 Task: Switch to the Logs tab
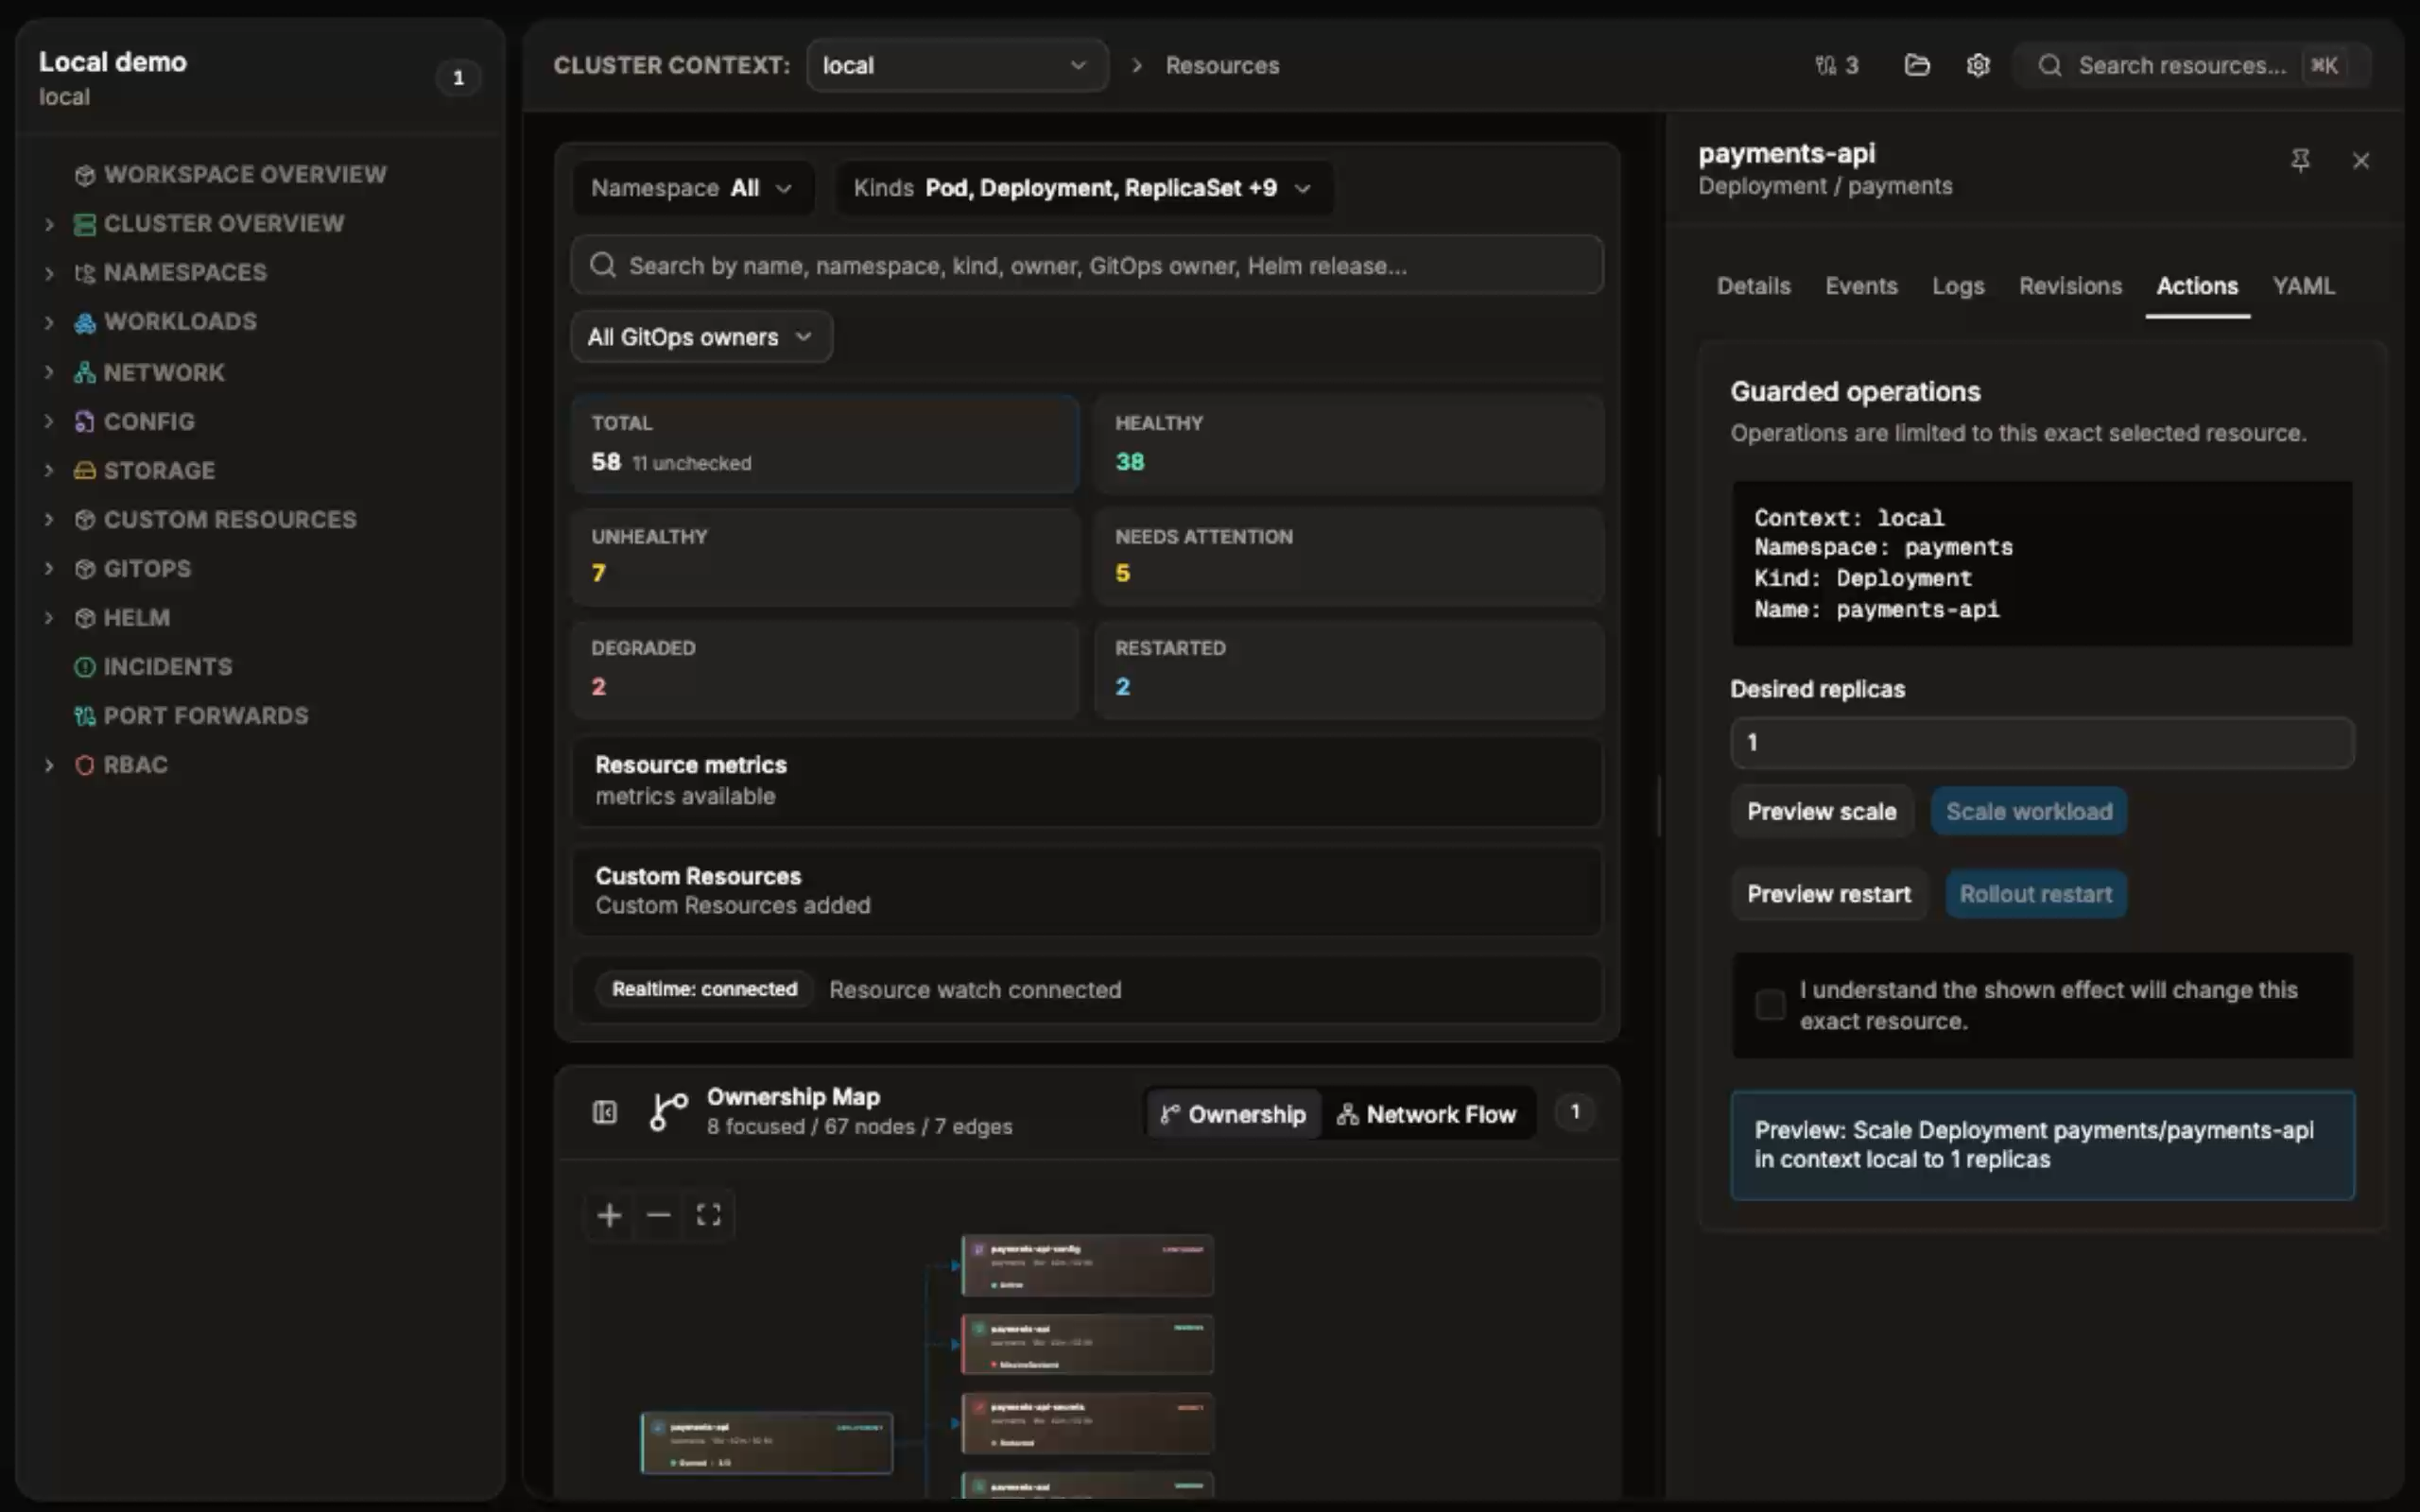pos(1958,286)
